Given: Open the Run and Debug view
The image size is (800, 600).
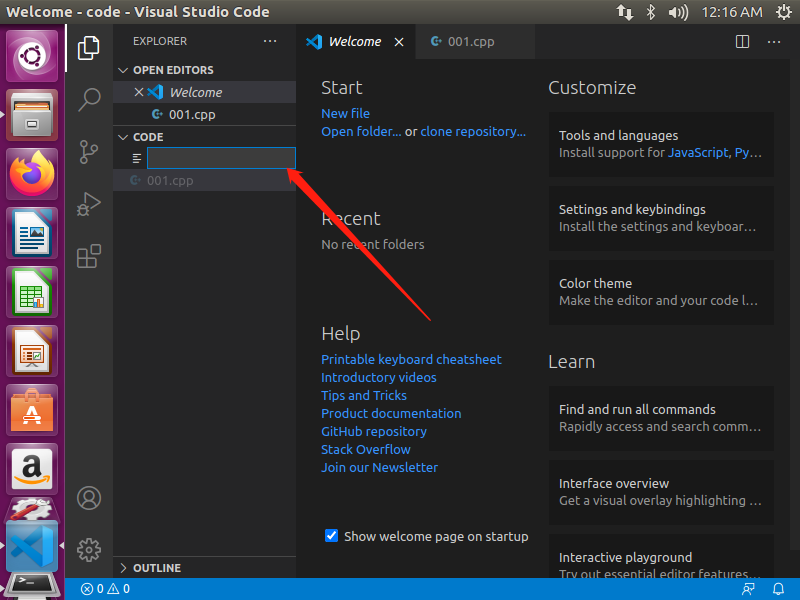Looking at the screenshot, I should point(89,204).
